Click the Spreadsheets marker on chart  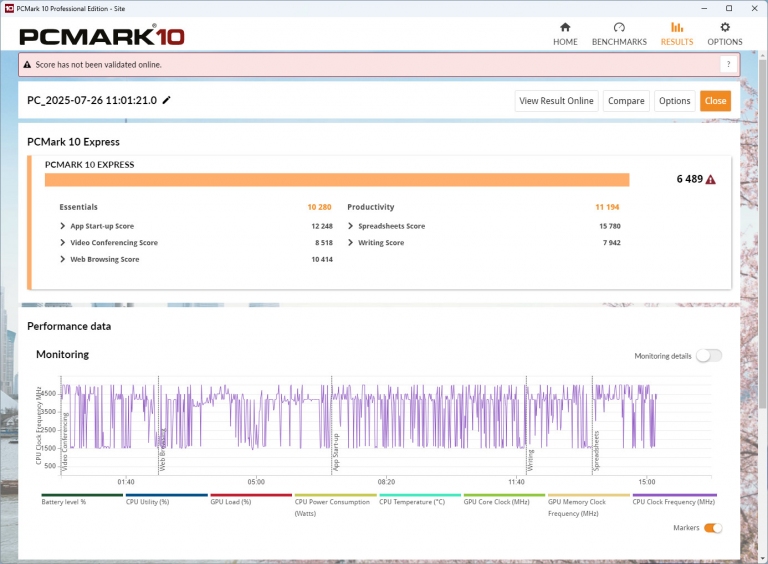pyautogui.click(x=596, y=451)
